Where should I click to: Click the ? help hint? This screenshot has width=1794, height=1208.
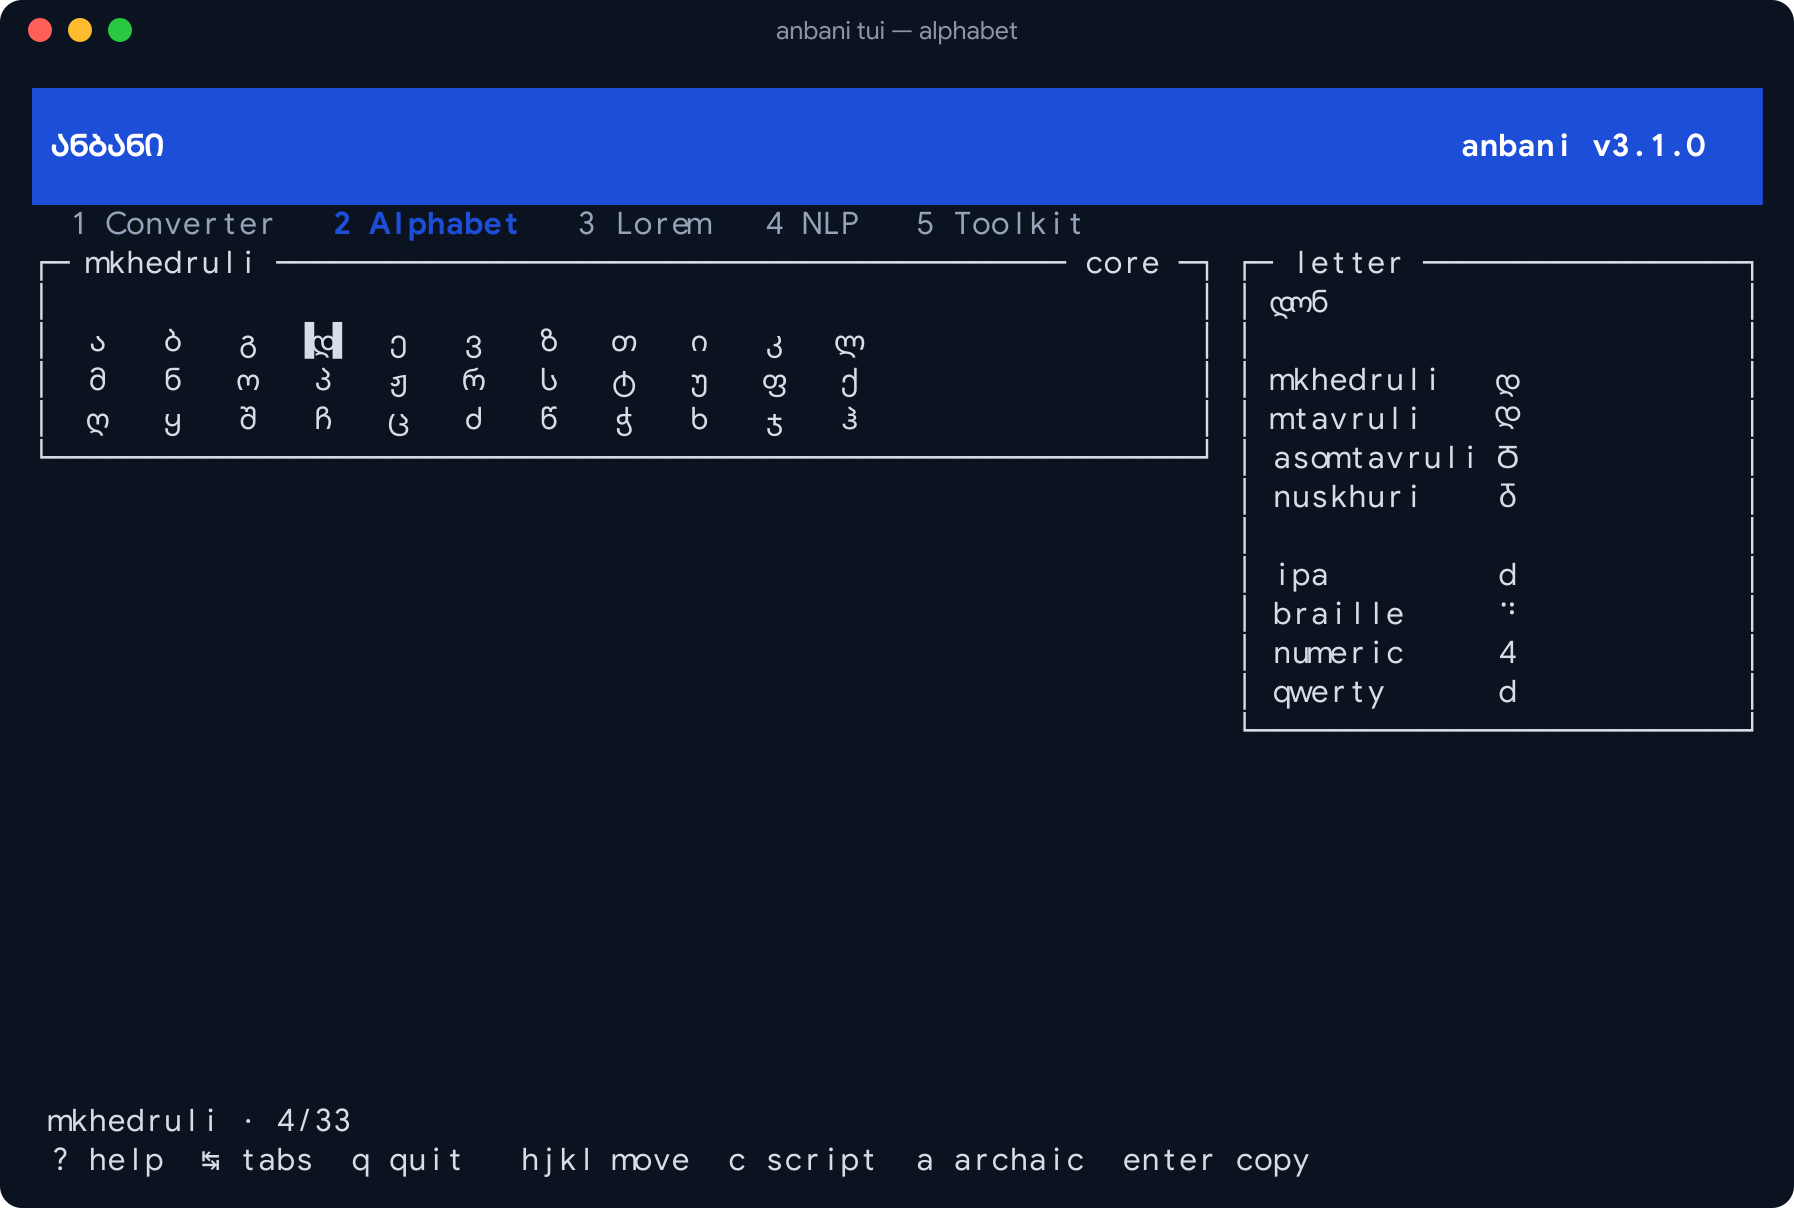pyautogui.click(x=108, y=1160)
